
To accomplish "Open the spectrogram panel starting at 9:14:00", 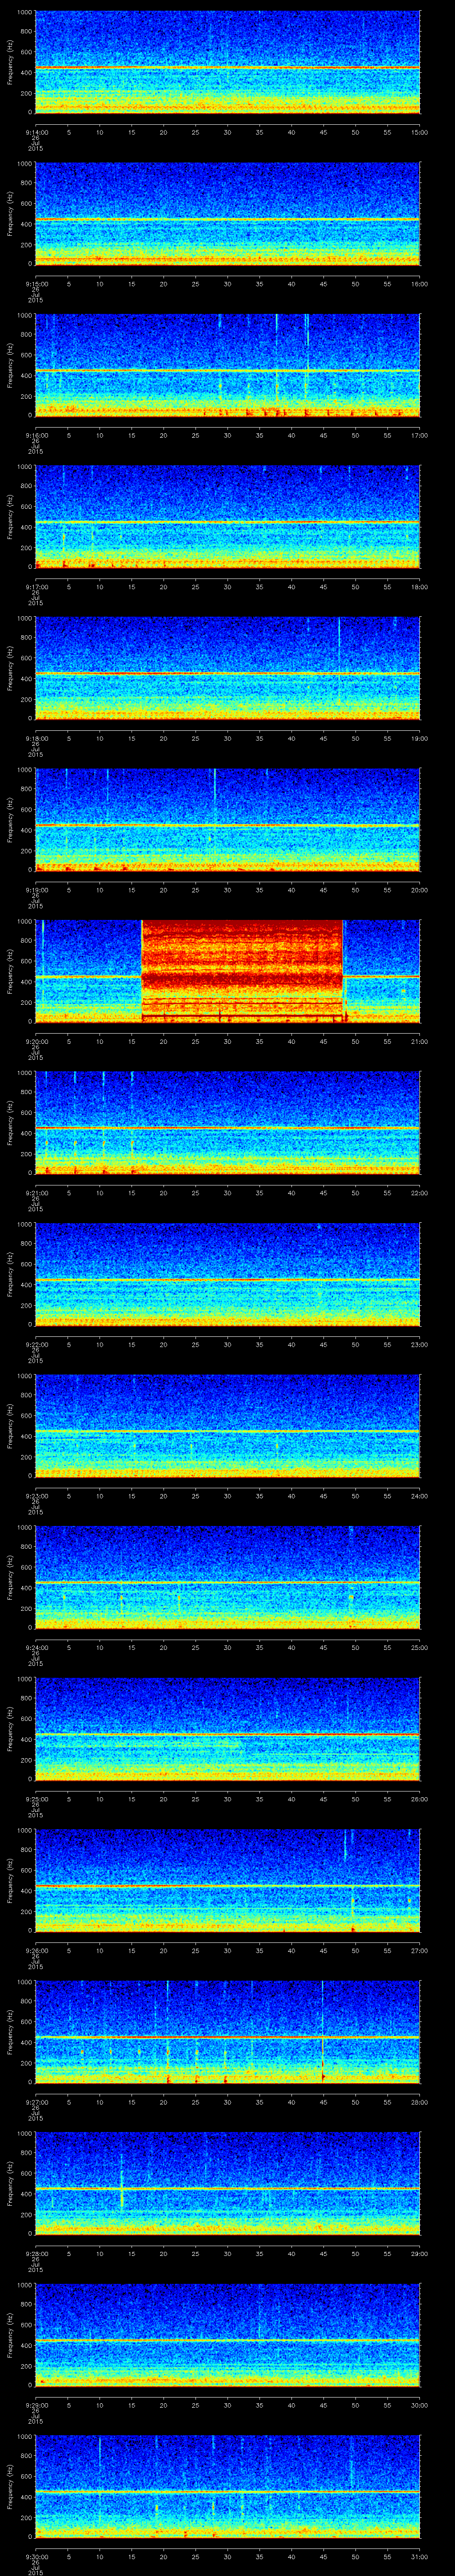I will point(227,62).
